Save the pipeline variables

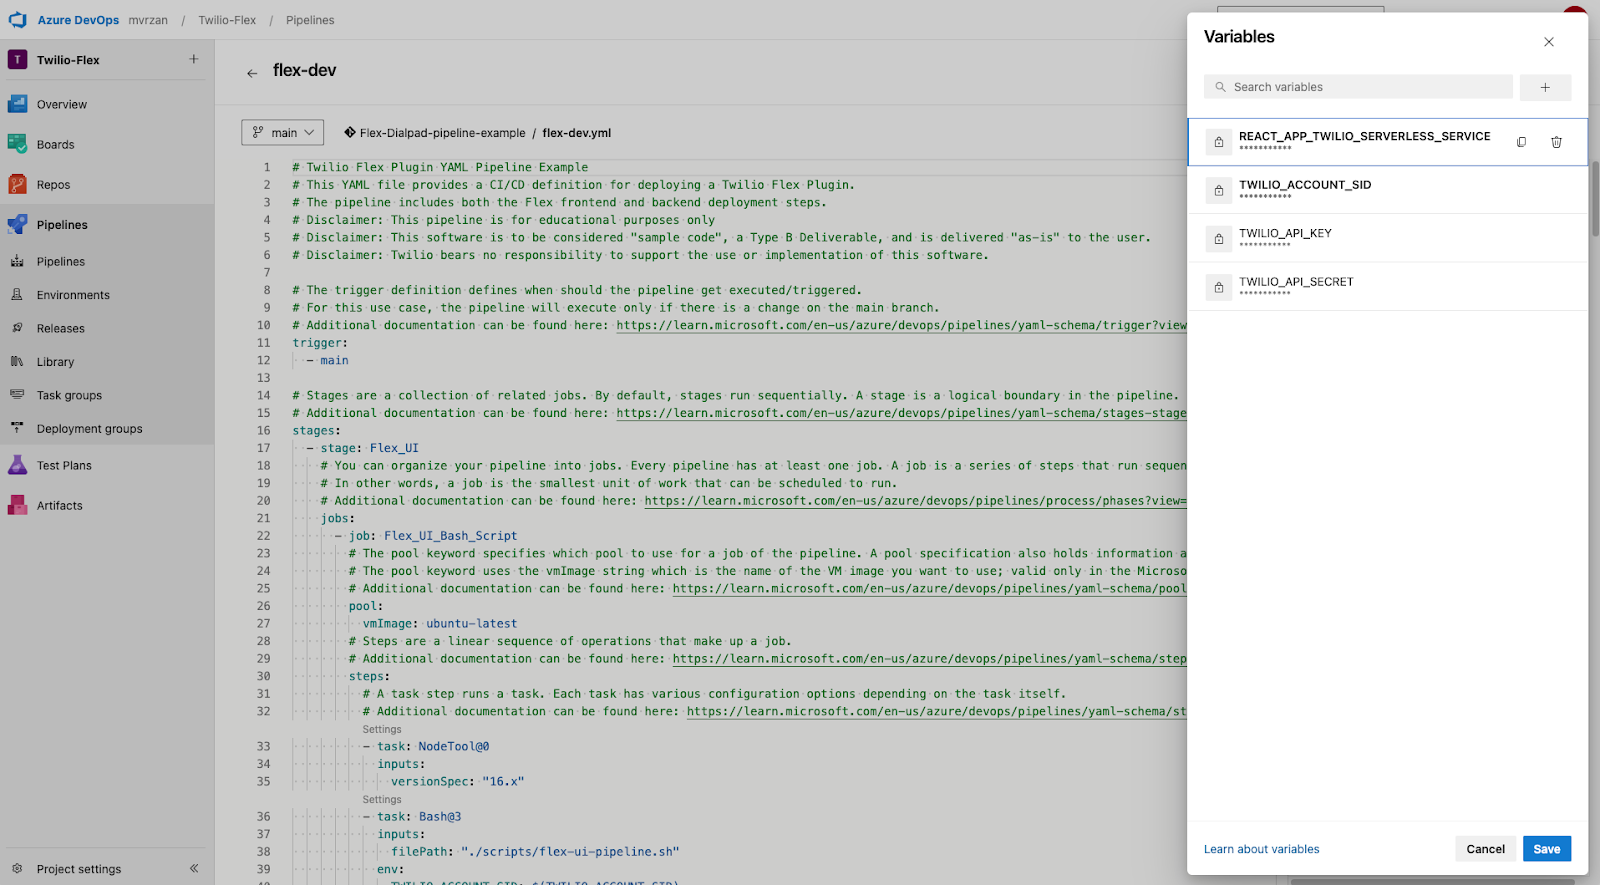click(1547, 849)
